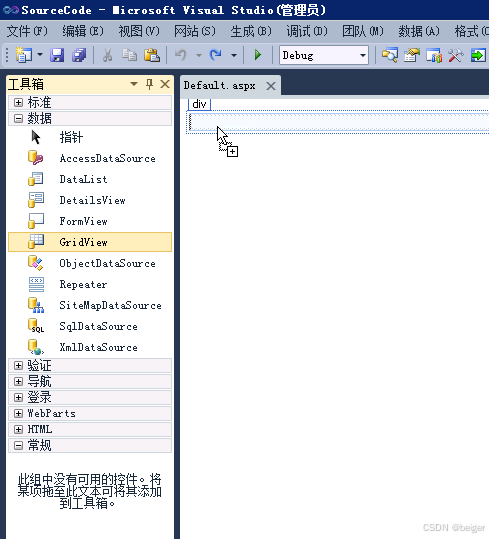This screenshot has height=539, width=489.
Task: Expand the WebParts toolbox group
Action: point(19,413)
